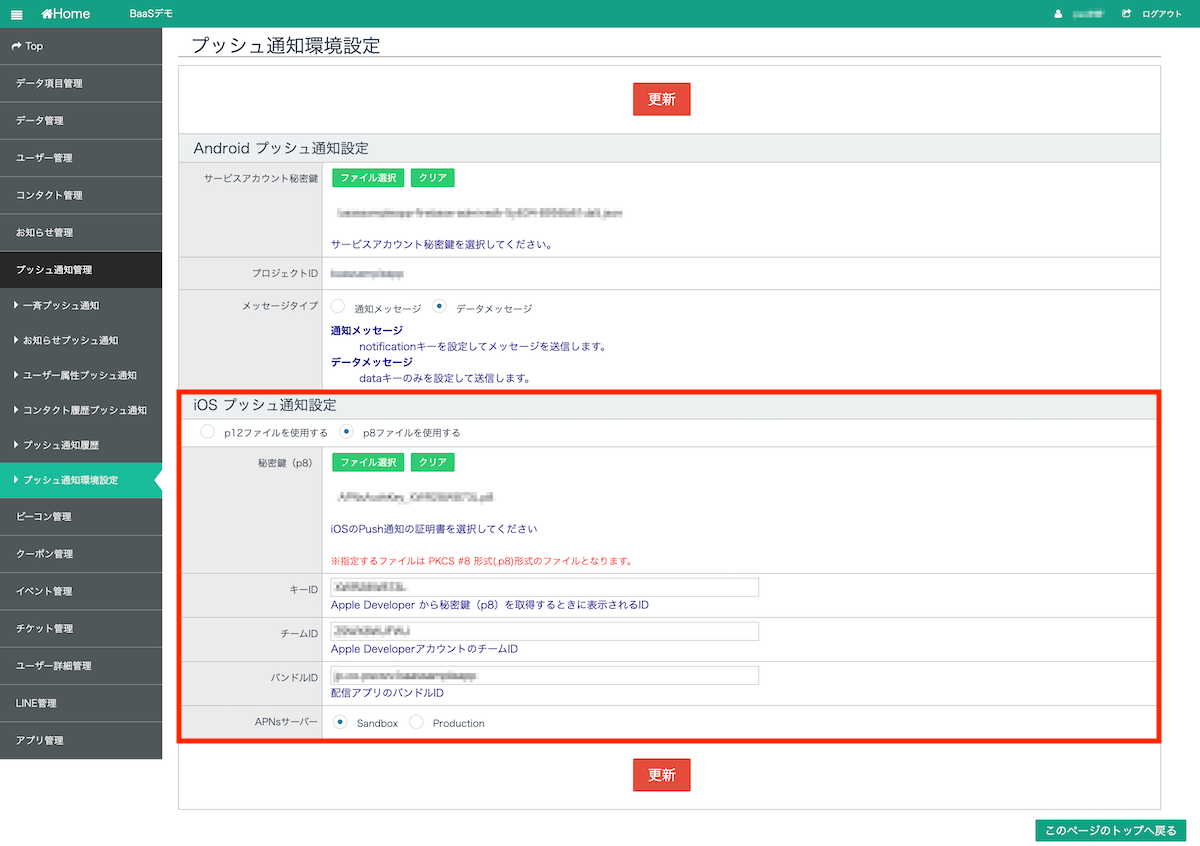Click the logout icon in header
The height and width of the screenshot is (846, 1200).
point(1127,14)
